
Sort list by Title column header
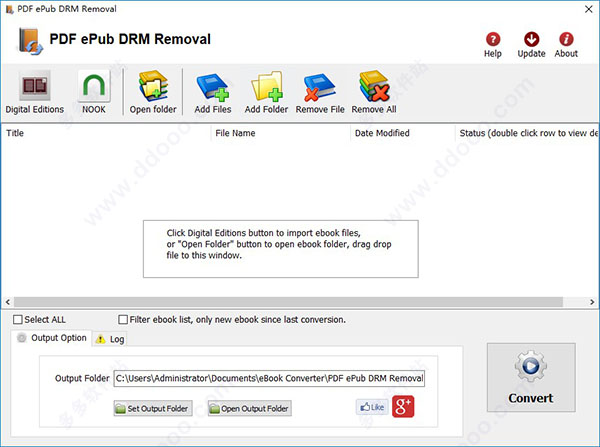tap(106, 133)
